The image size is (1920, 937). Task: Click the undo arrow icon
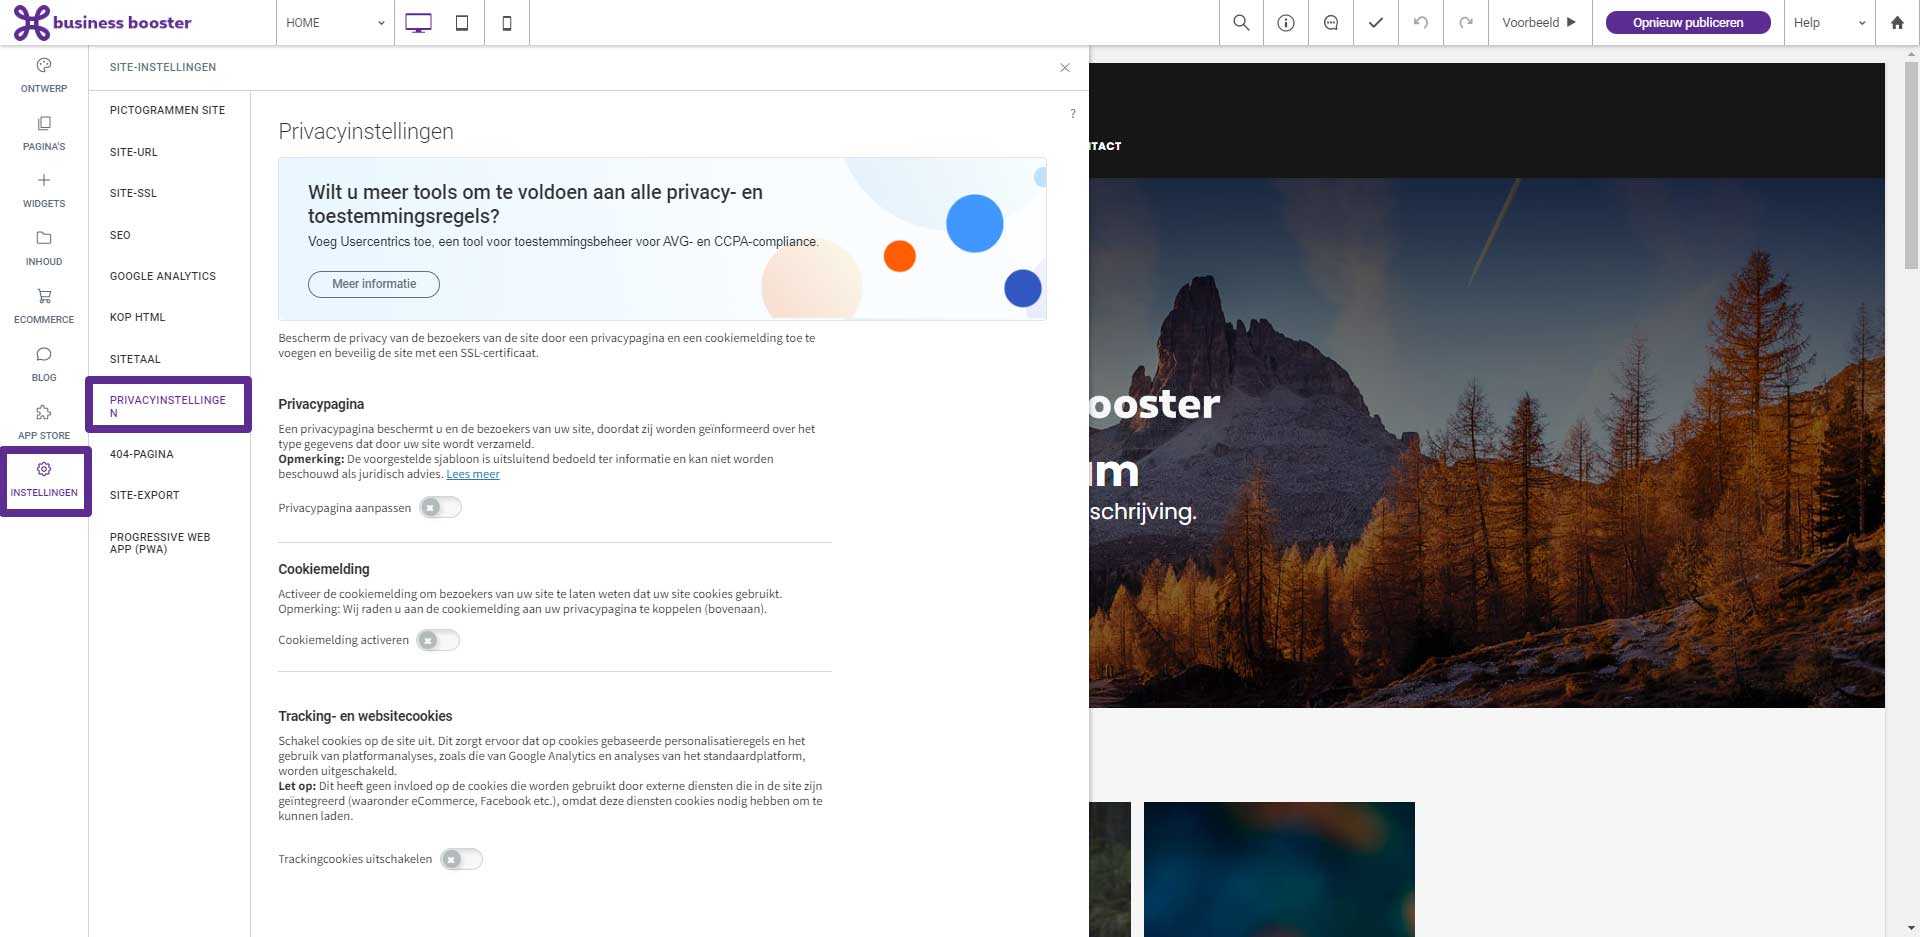tap(1421, 22)
